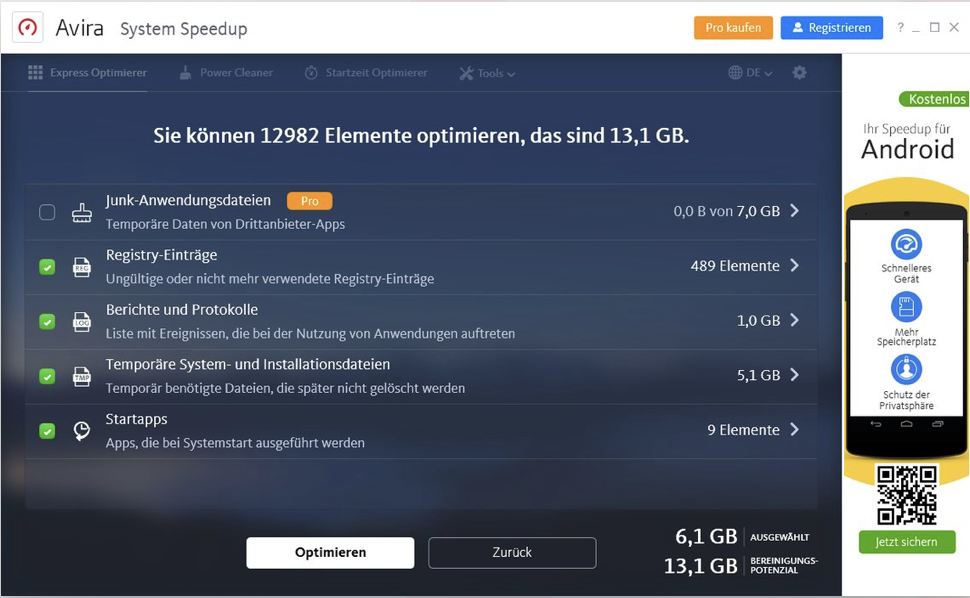Expand Junk-Anwendungsdateien details chevron
This screenshot has width=970, height=598.
tap(795, 211)
